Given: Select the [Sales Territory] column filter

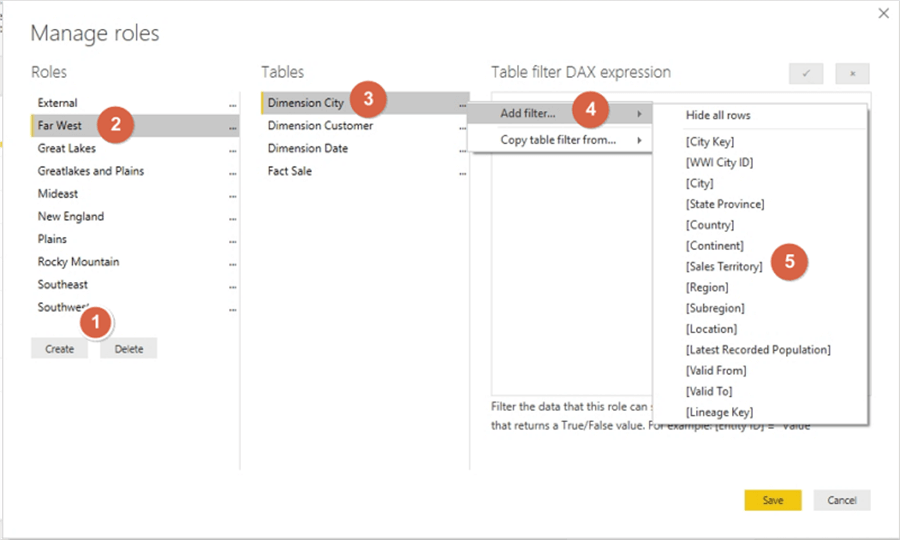Looking at the screenshot, I should [724, 267].
